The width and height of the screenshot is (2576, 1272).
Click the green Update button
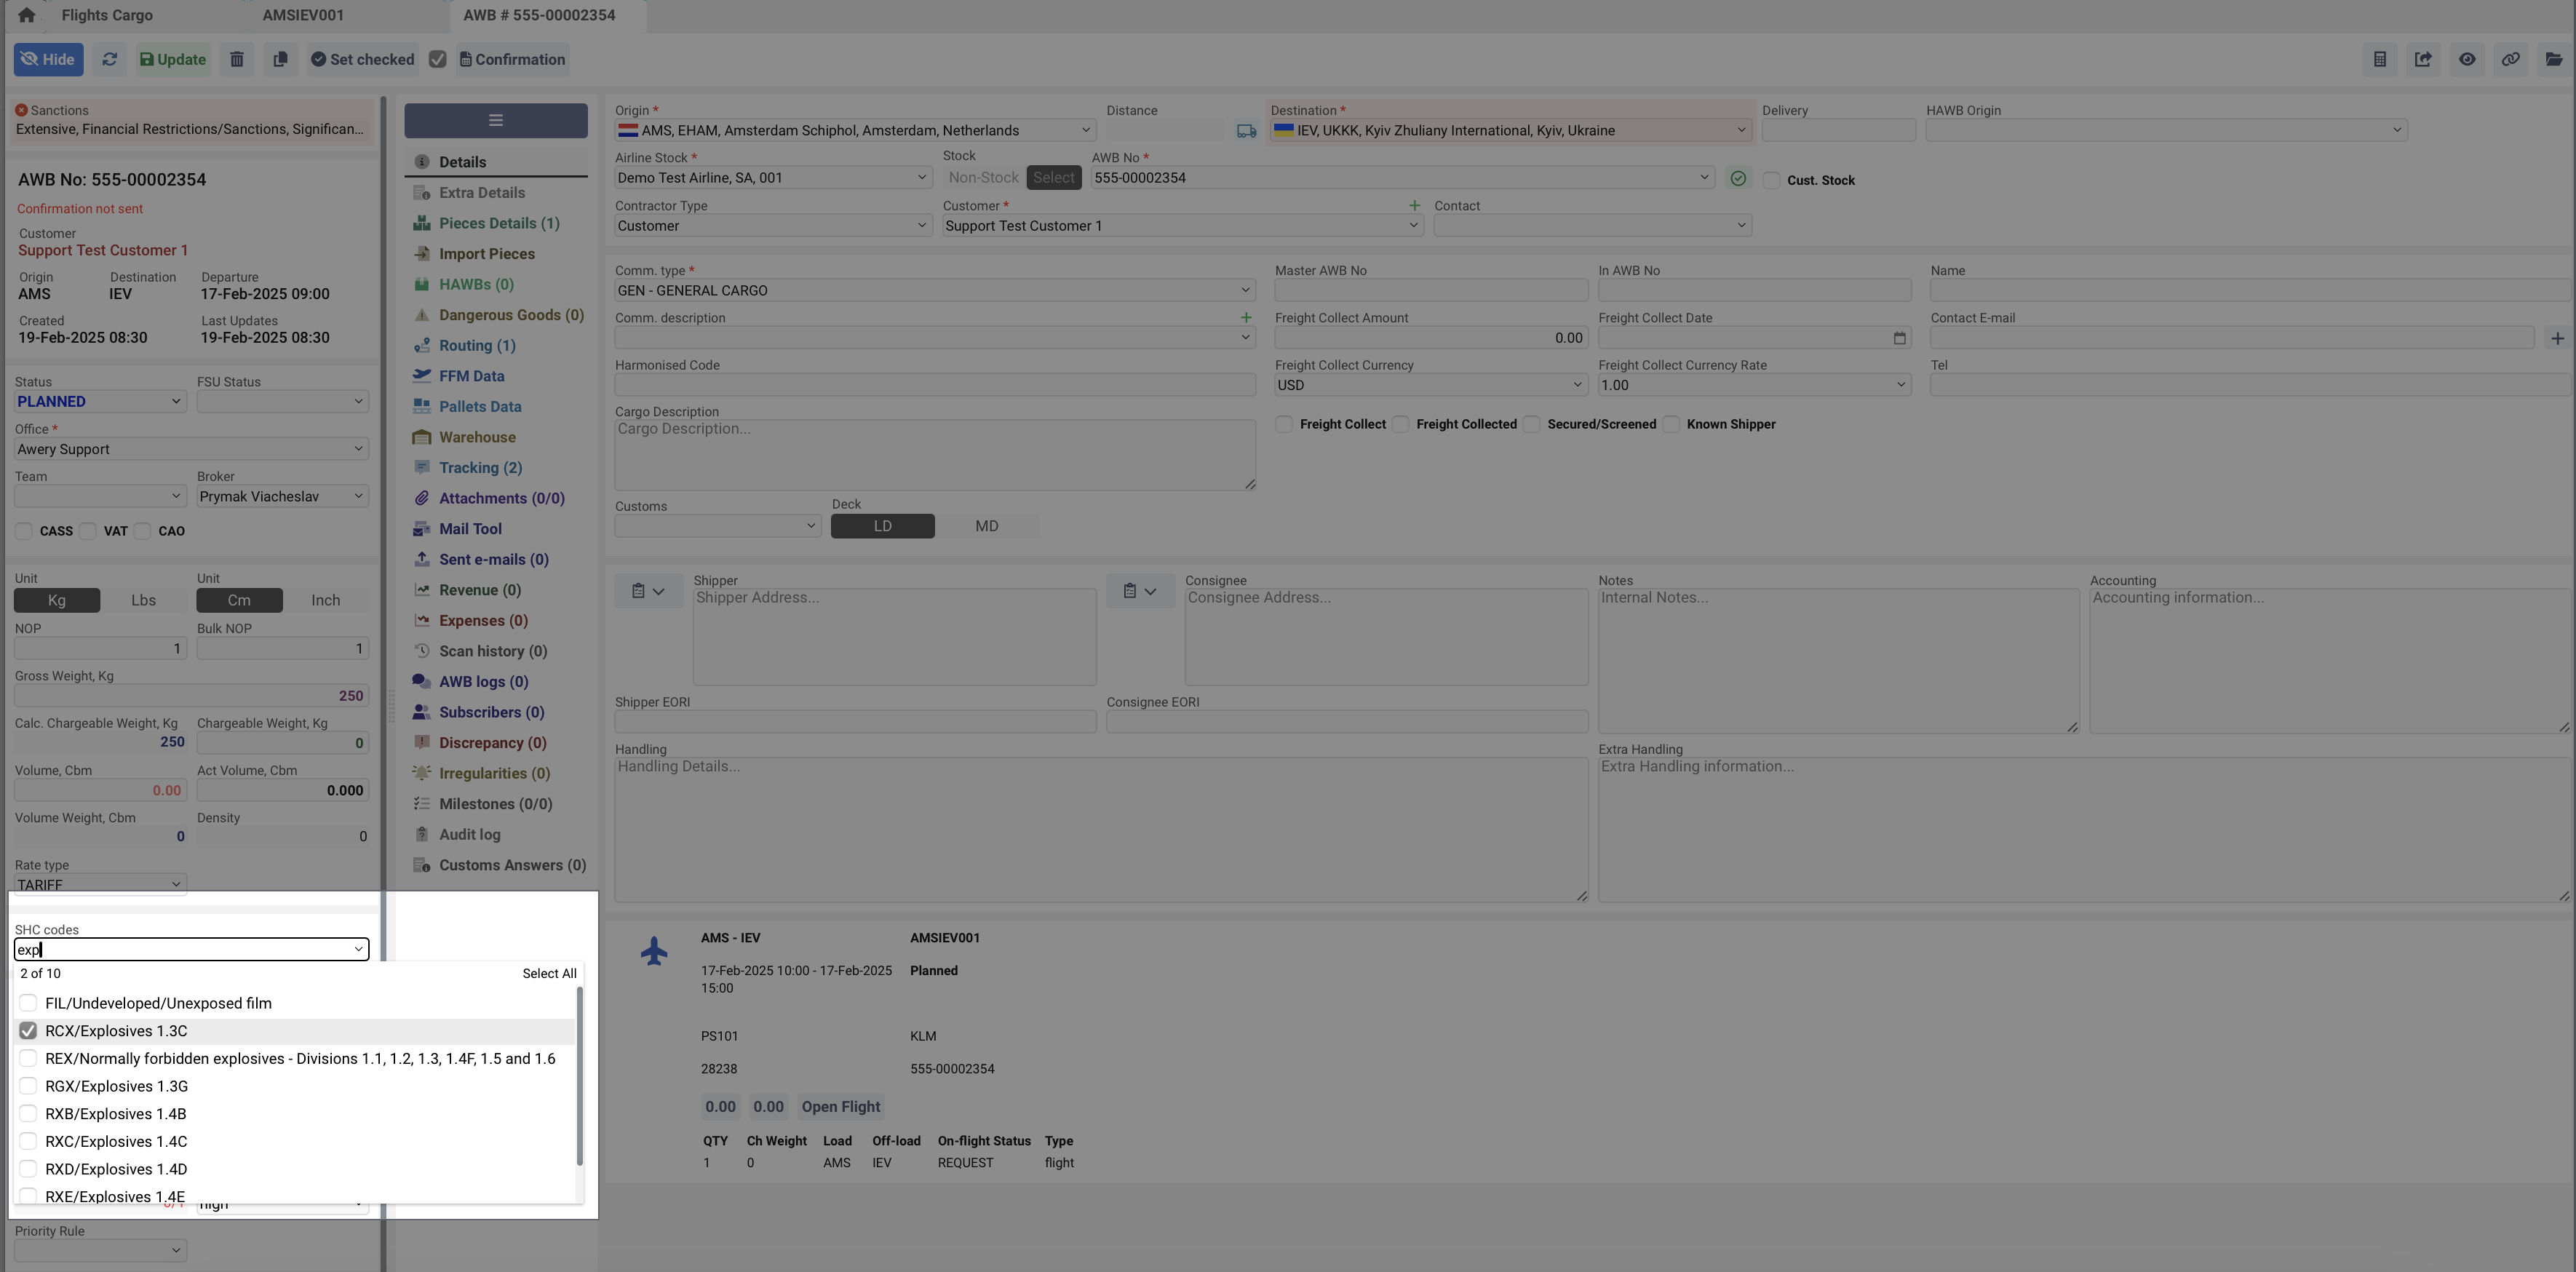pyautogui.click(x=173, y=59)
